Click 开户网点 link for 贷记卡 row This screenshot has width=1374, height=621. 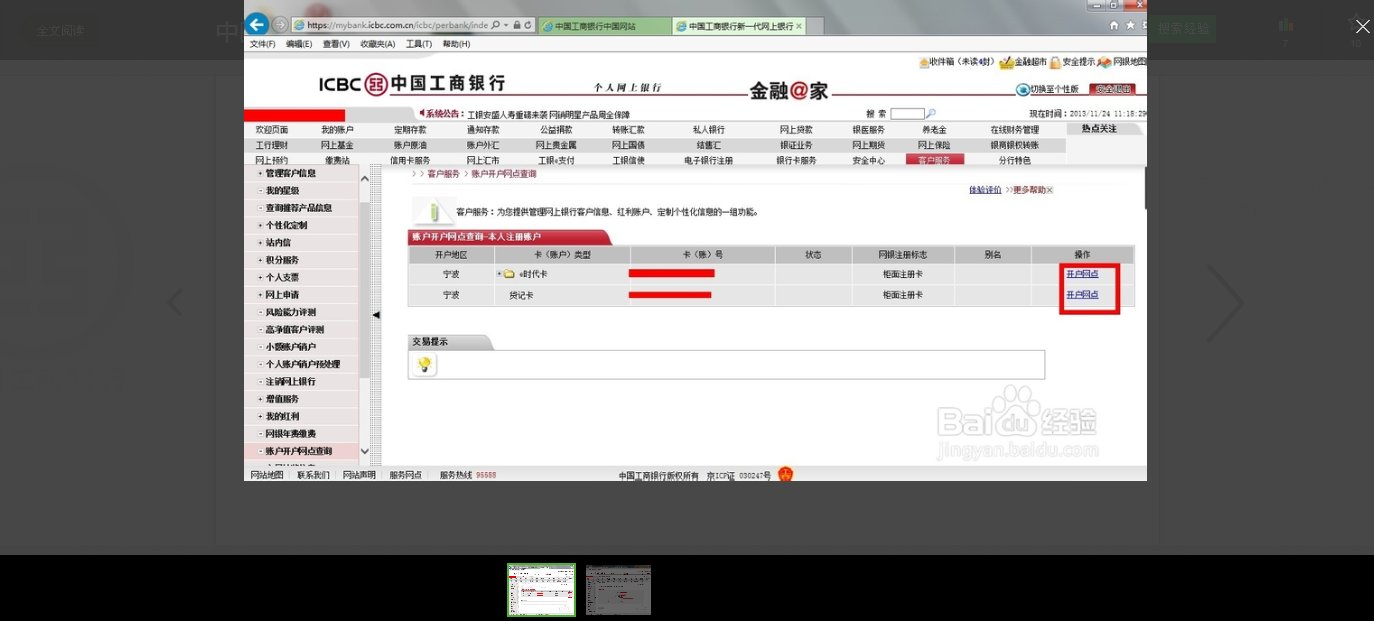click(1082, 295)
